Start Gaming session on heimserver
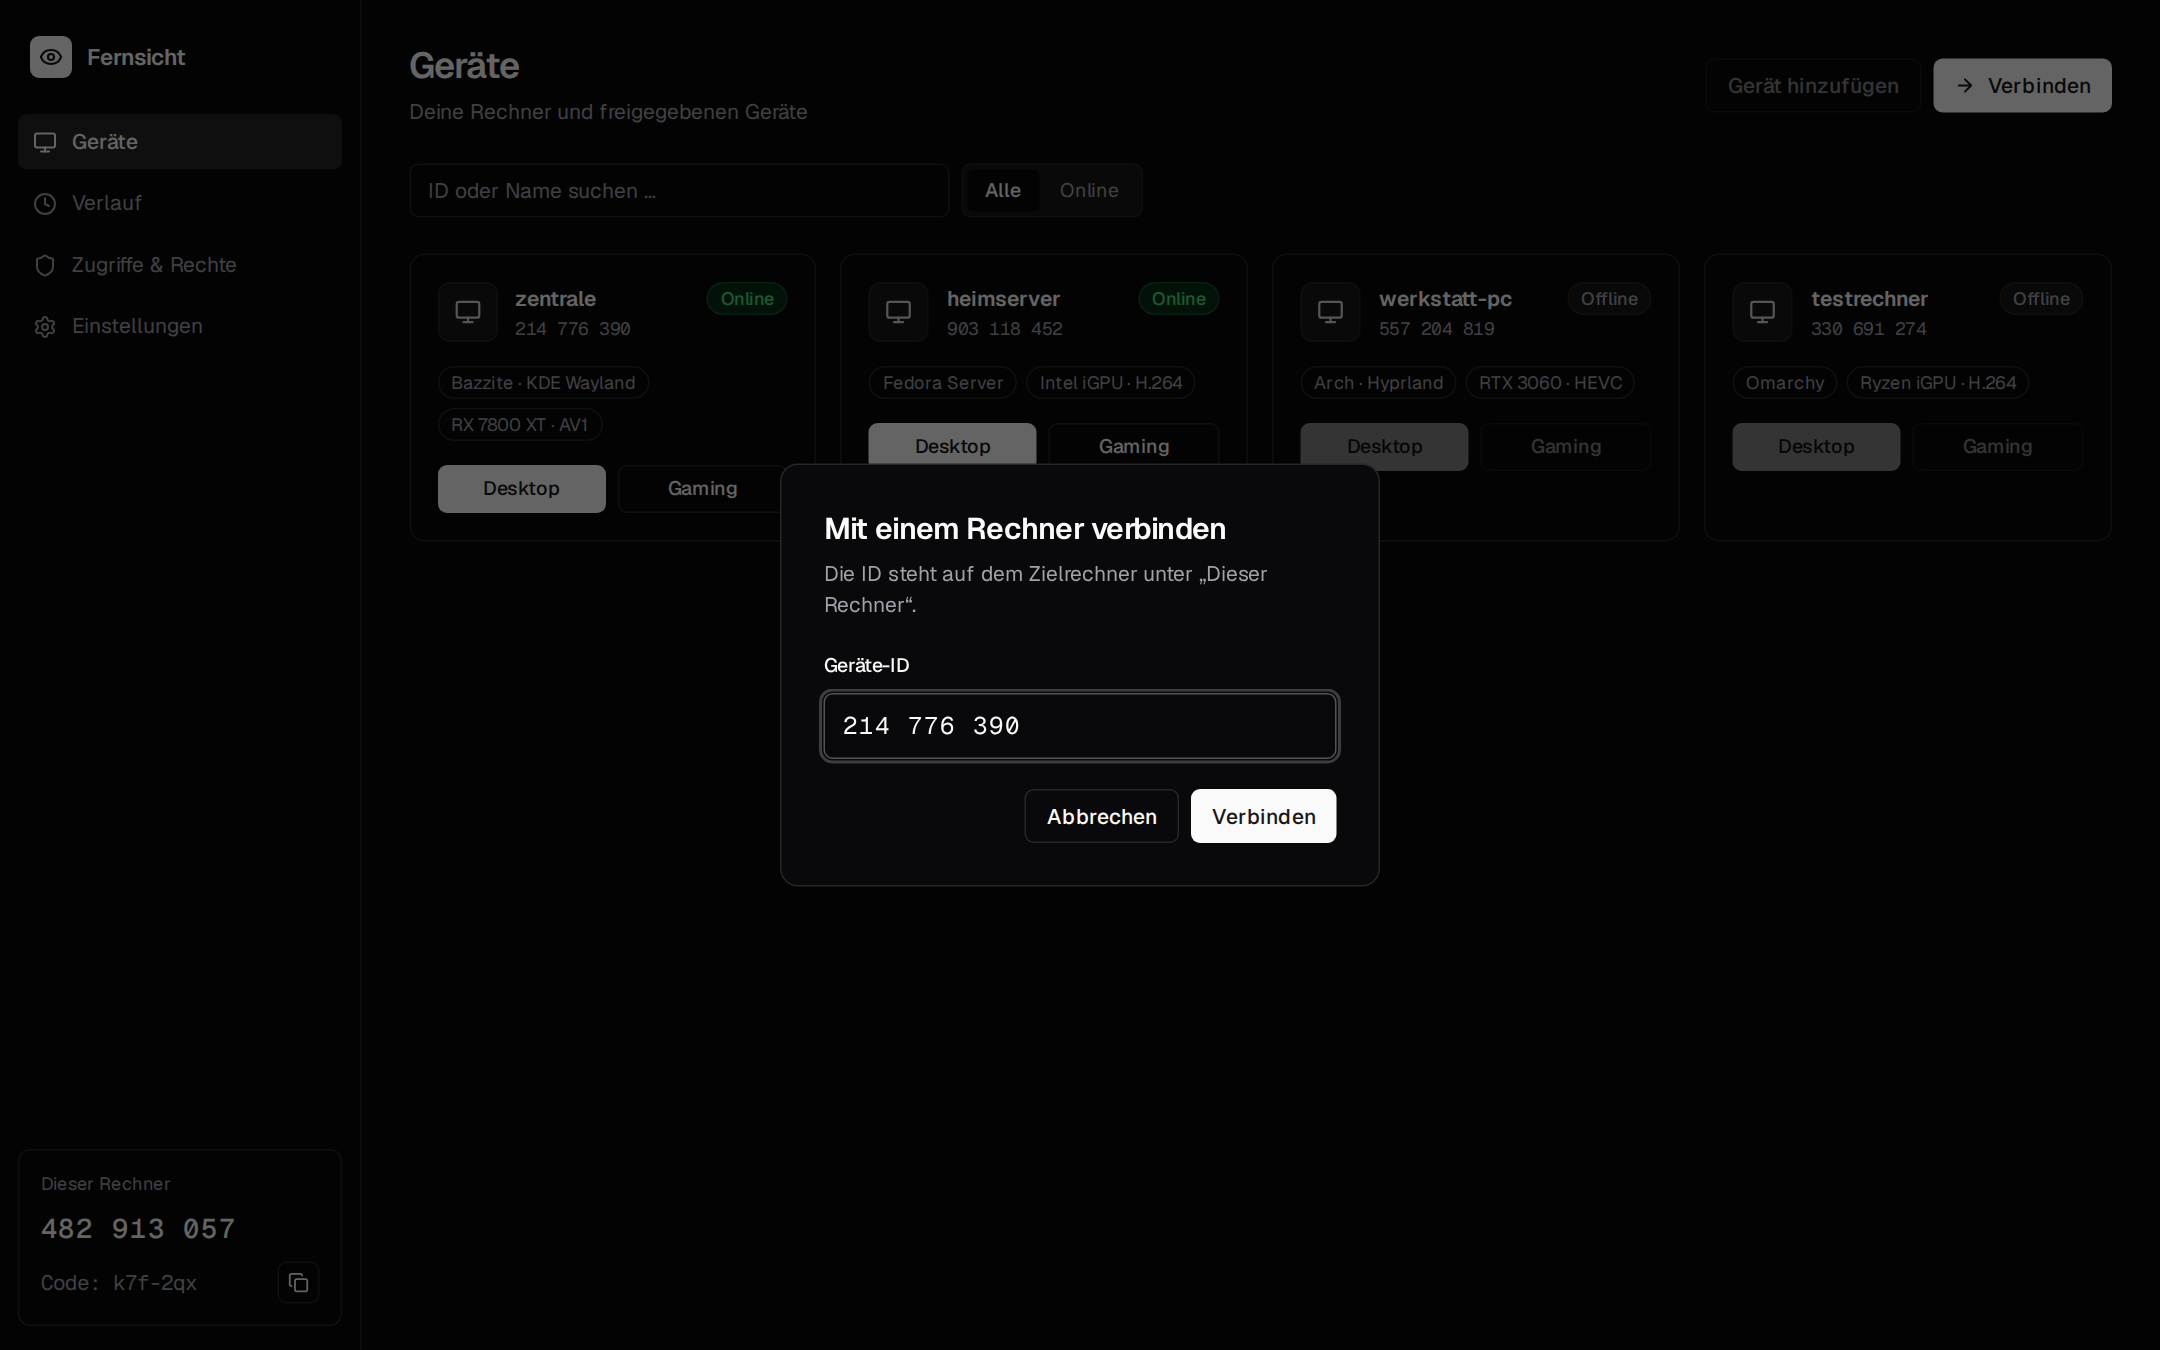The image size is (2160, 1350). pos(1133,444)
